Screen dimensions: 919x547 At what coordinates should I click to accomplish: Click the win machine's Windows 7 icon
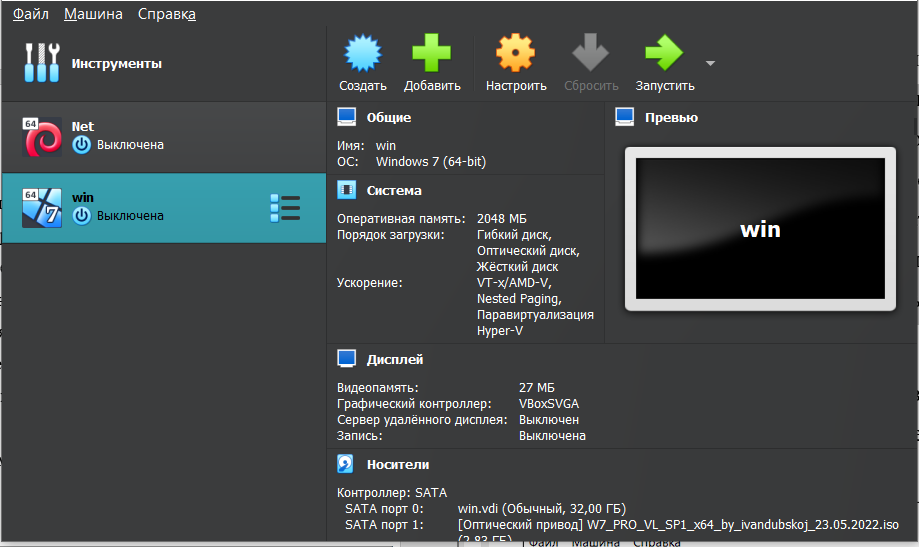coord(42,208)
